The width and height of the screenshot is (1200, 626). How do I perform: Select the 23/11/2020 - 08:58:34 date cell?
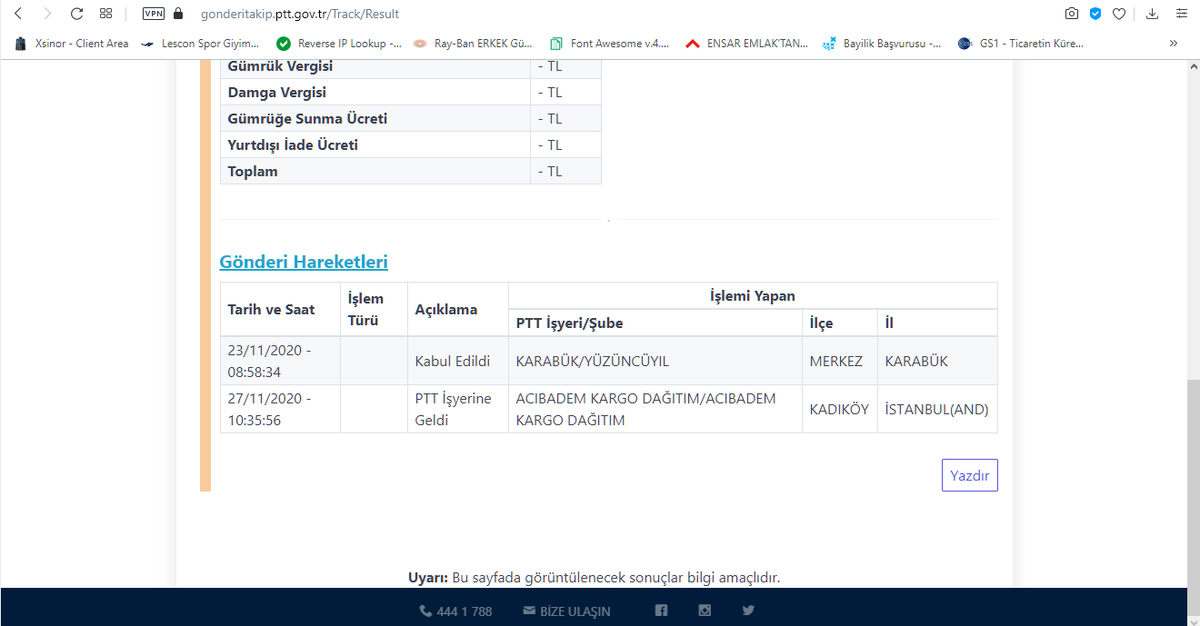[x=280, y=360]
